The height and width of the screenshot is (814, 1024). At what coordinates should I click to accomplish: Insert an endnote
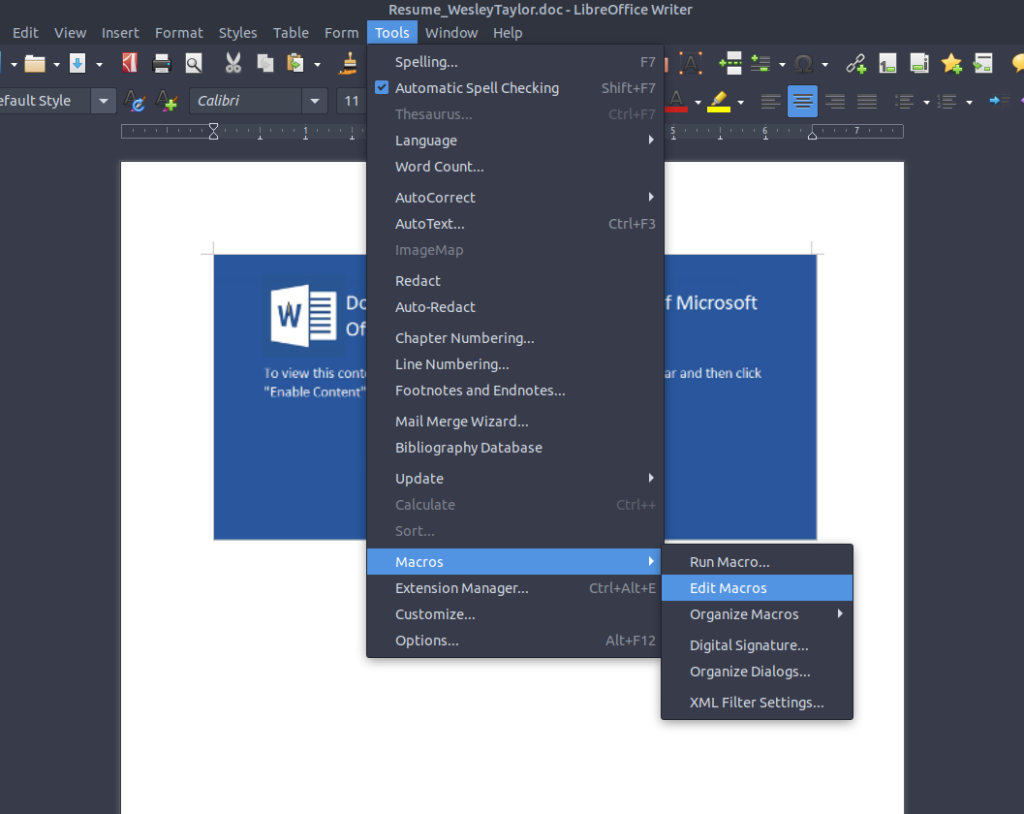click(919, 63)
